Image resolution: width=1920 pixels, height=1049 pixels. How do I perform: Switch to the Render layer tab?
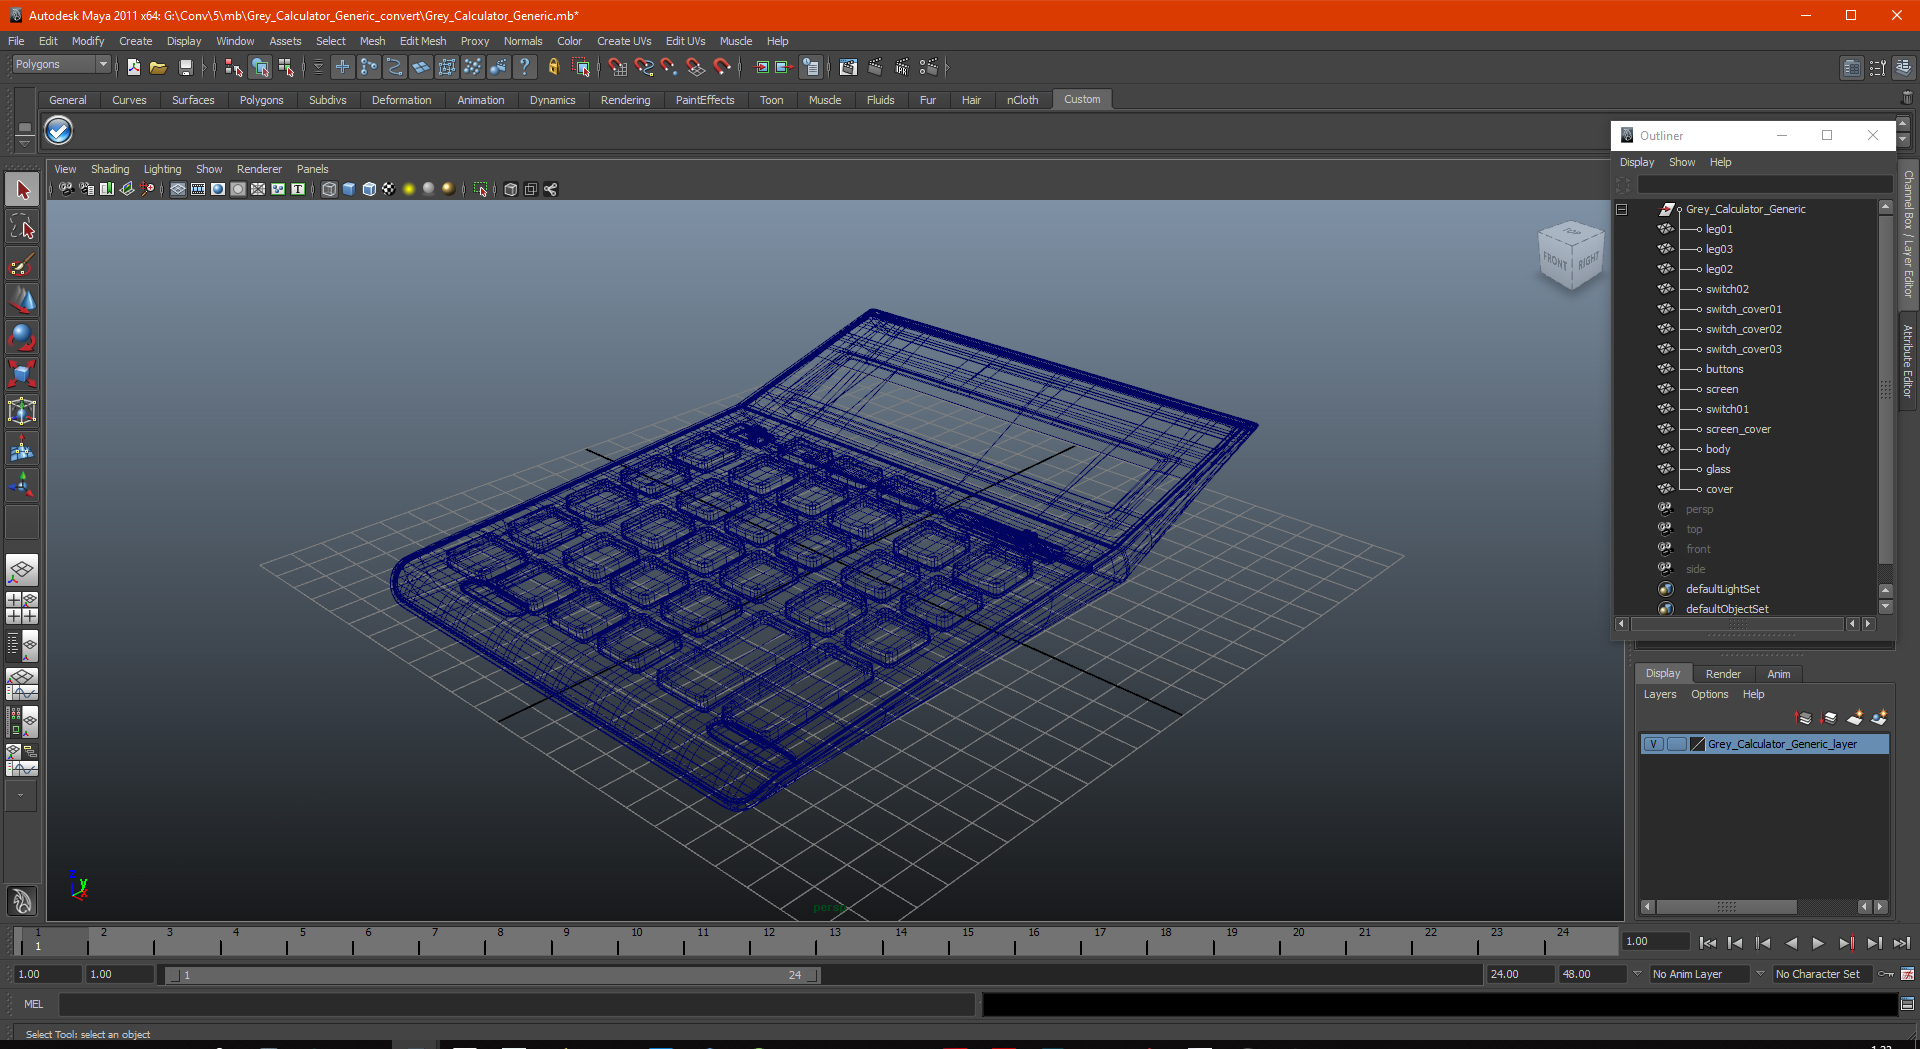click(x=1723, y=674)
